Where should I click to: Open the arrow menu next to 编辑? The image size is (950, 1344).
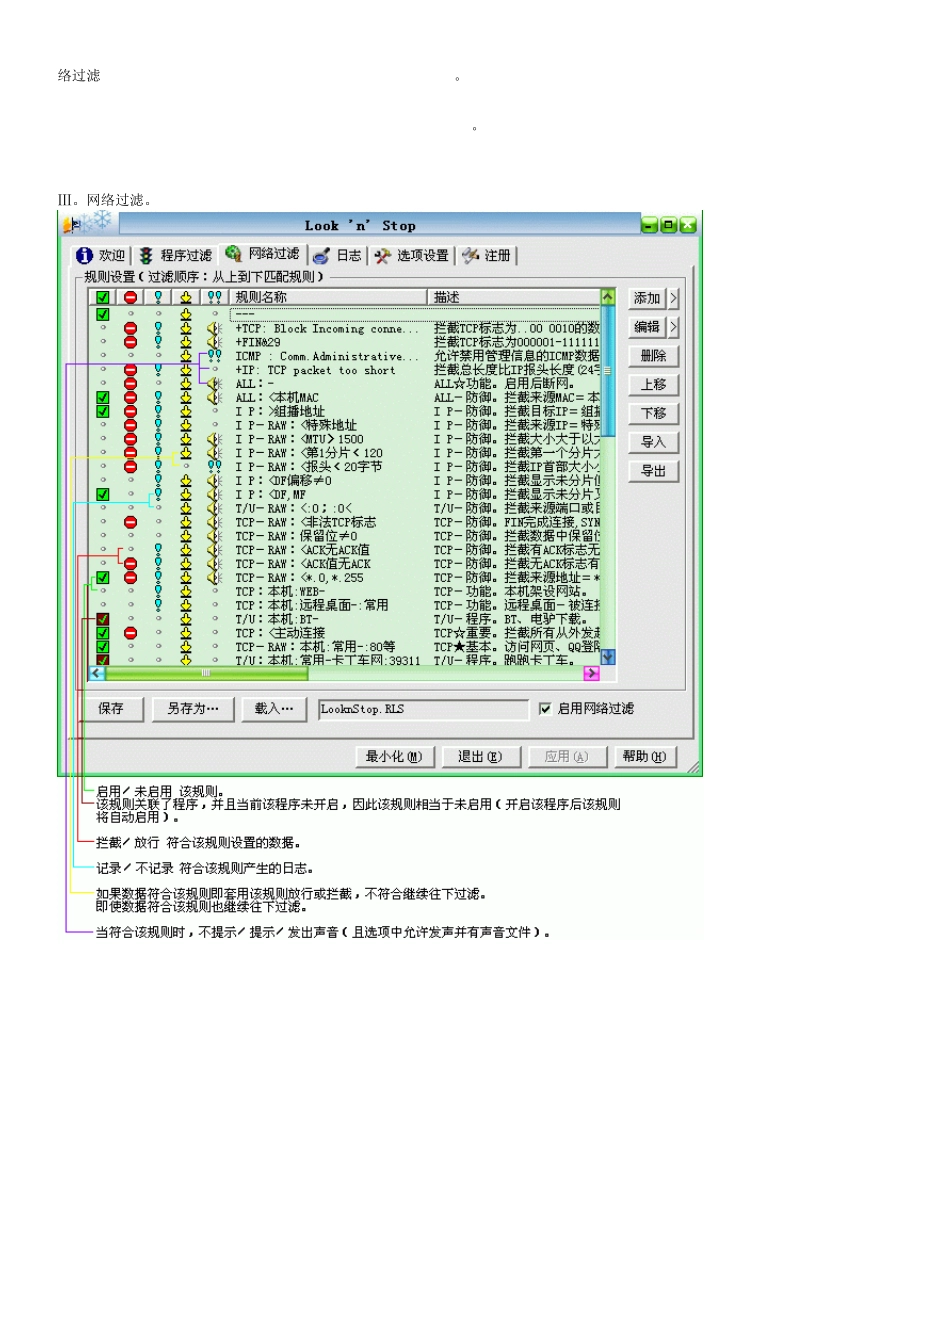coord(674,327)
